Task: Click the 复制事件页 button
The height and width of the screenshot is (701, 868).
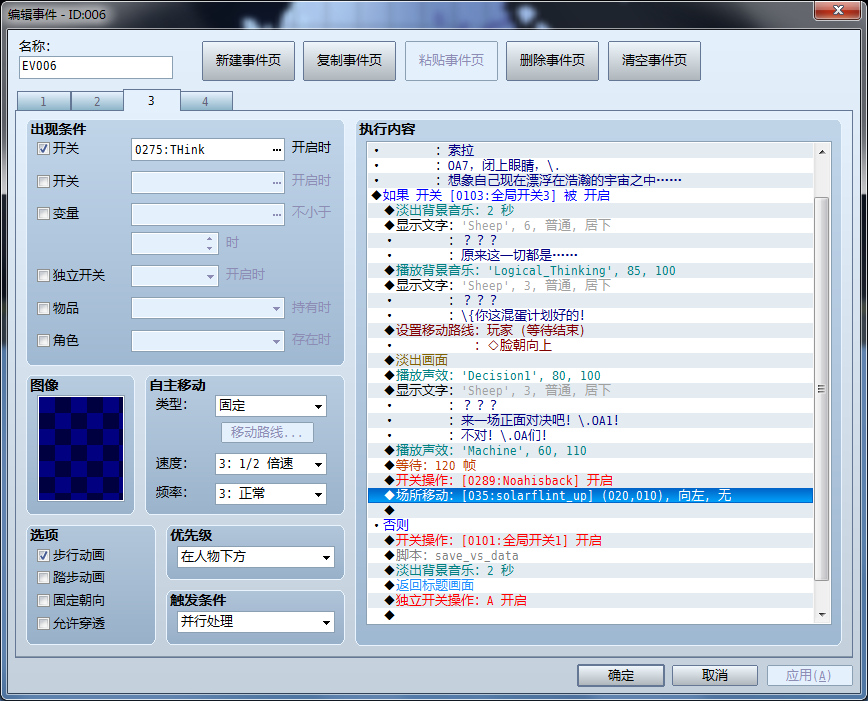Action: 349,60
